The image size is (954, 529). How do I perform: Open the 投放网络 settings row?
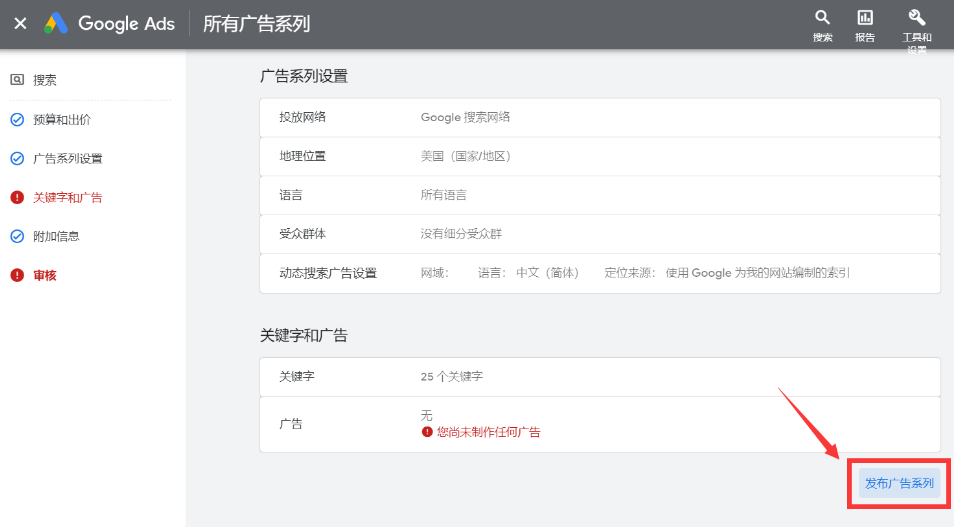coord(599,117)
